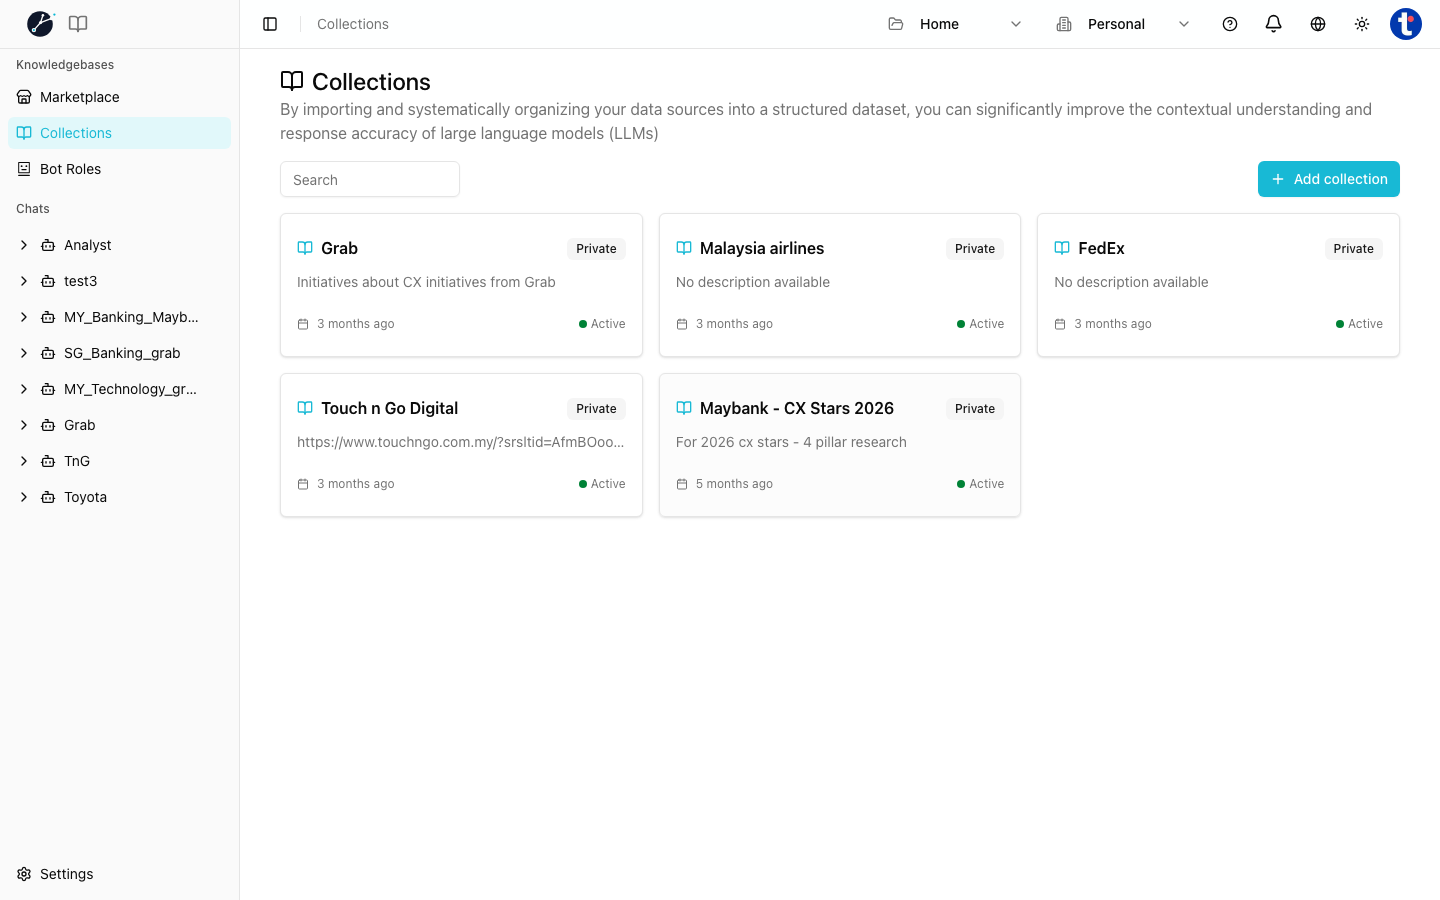Click the Touch n Go Digital book icon

(305, 408)
